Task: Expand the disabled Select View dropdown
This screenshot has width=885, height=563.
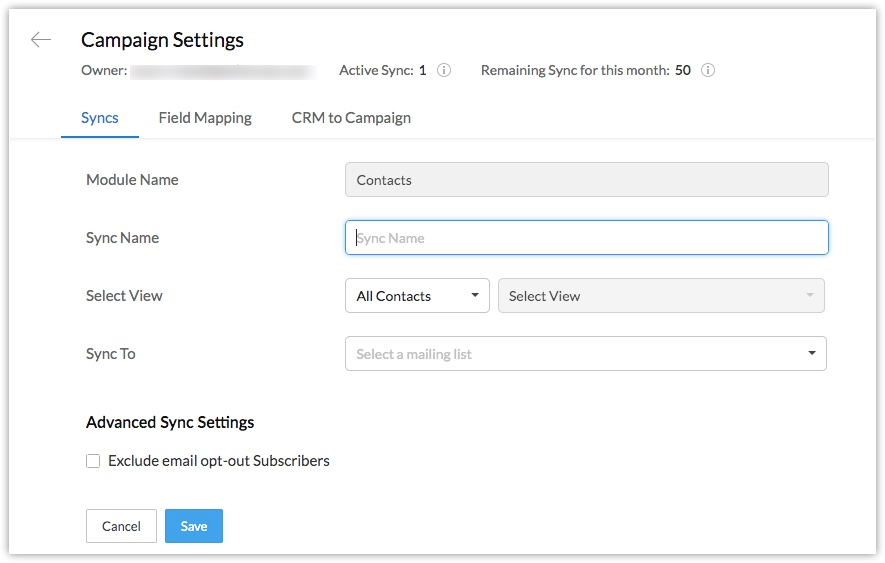Action: (x=661, y=296)
